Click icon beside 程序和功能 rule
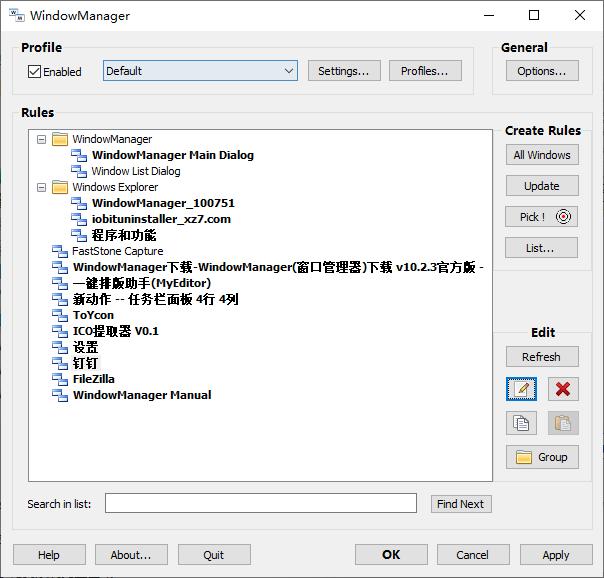 (79, 235)
